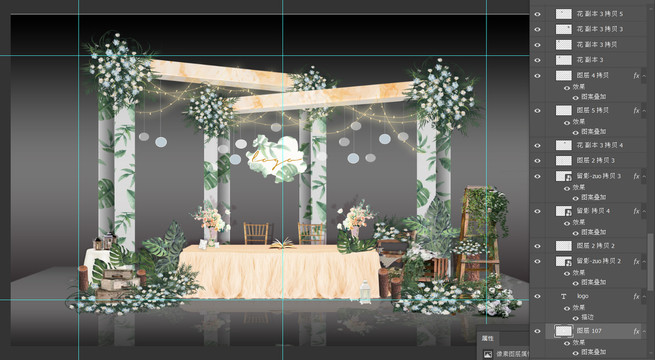Click the fx icon on 留影 拷贝 4
The width and height of the screenshot is (655, 360).
(636, 211)
